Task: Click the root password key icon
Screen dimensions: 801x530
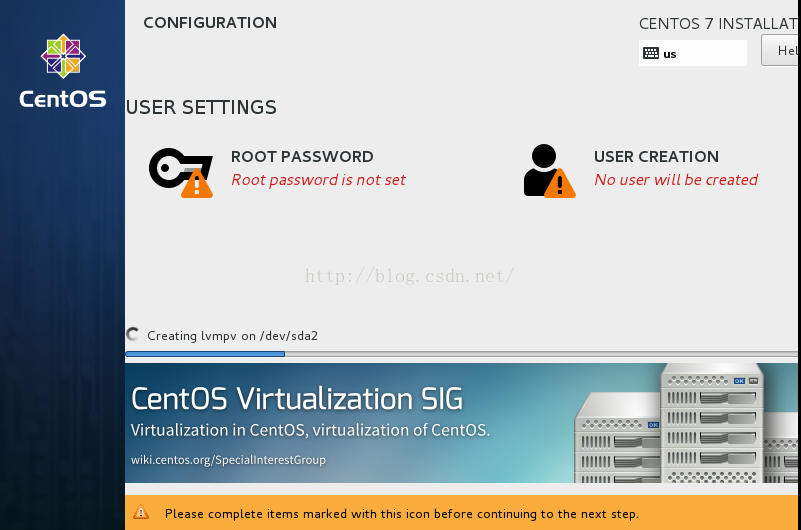Action: [181, 173]
